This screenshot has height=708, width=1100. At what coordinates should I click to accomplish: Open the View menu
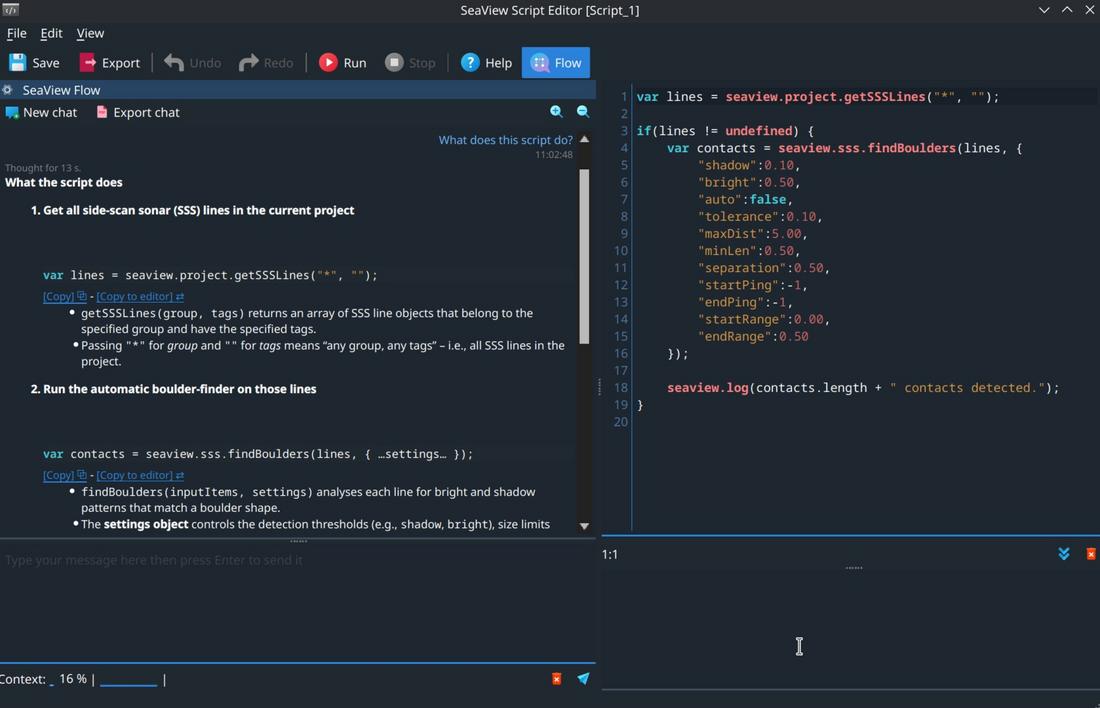pos(90,33)
